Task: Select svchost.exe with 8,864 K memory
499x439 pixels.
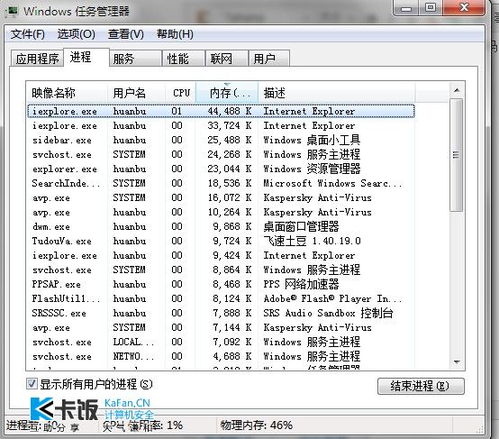Action: 221,270
